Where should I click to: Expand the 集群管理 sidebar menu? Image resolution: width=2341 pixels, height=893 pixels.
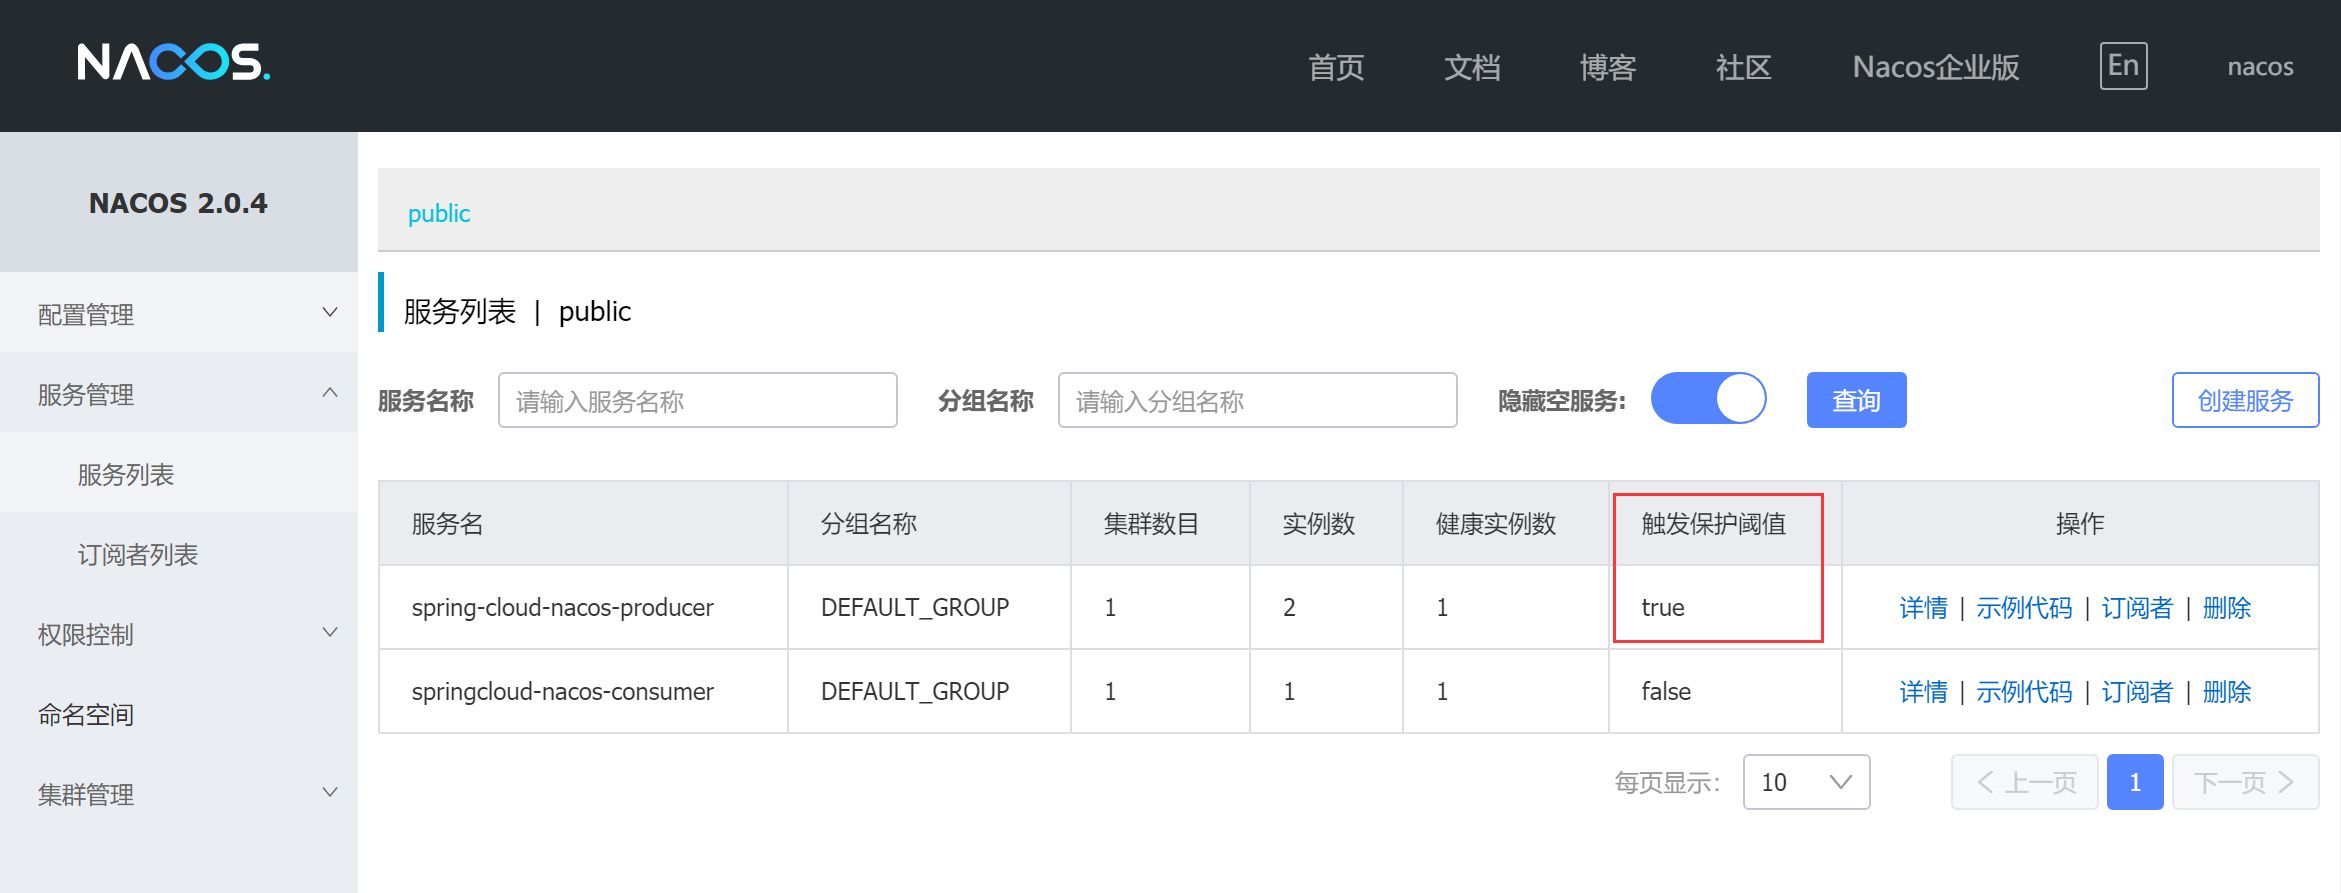pyautogui.click(x=178, y=794)
